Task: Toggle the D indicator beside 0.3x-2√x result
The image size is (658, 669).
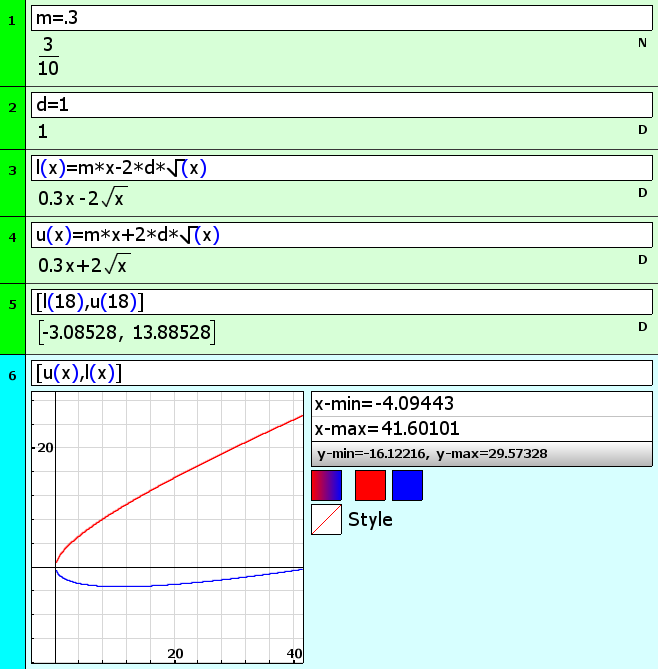Action: coord(642,193)
